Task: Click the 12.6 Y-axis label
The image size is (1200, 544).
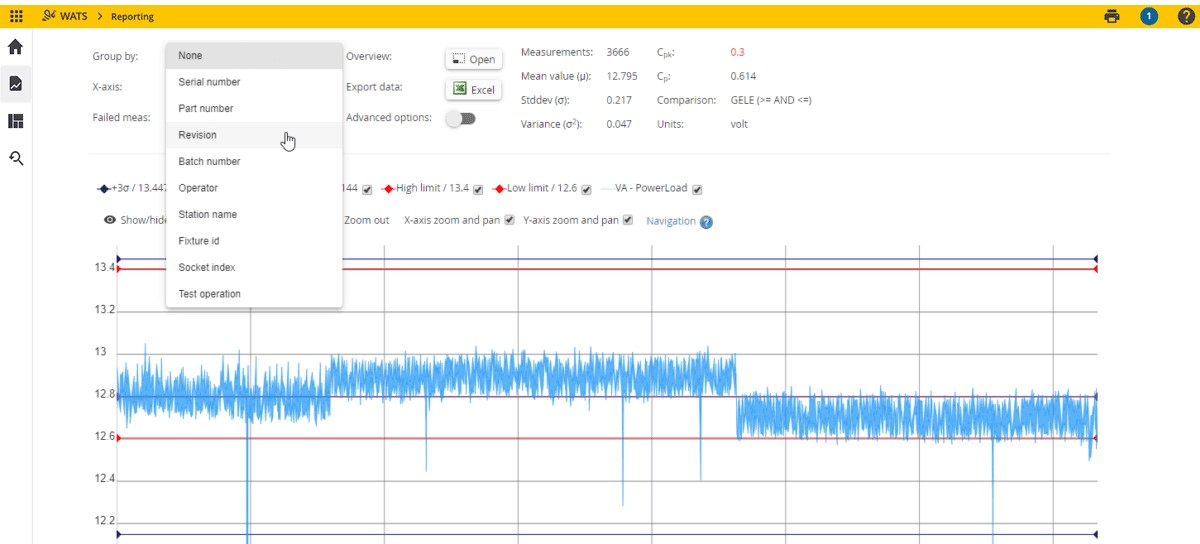Action: tap(104, 436)
